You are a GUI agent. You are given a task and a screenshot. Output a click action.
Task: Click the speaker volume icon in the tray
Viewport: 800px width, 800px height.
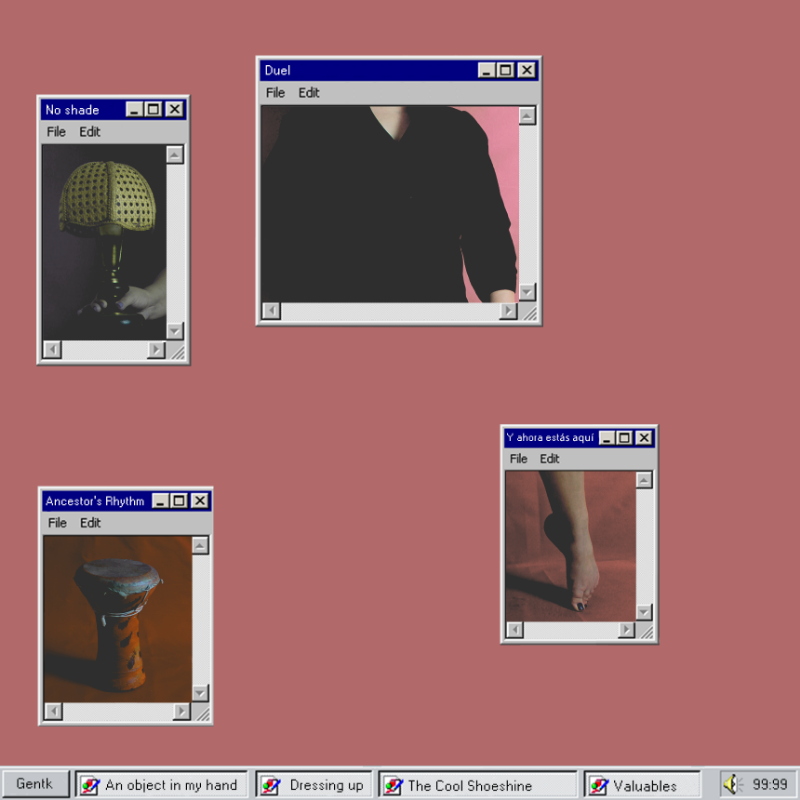pos(733,784)
